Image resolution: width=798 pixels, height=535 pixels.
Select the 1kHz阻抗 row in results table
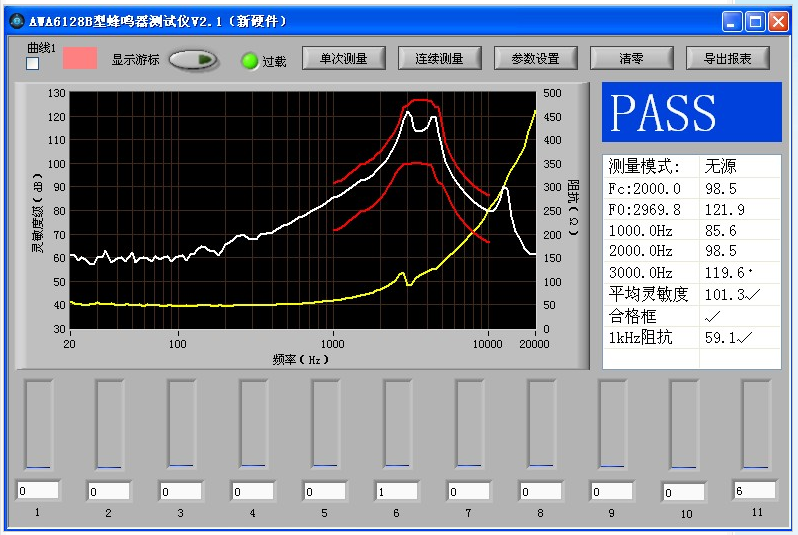click(691, 337)
